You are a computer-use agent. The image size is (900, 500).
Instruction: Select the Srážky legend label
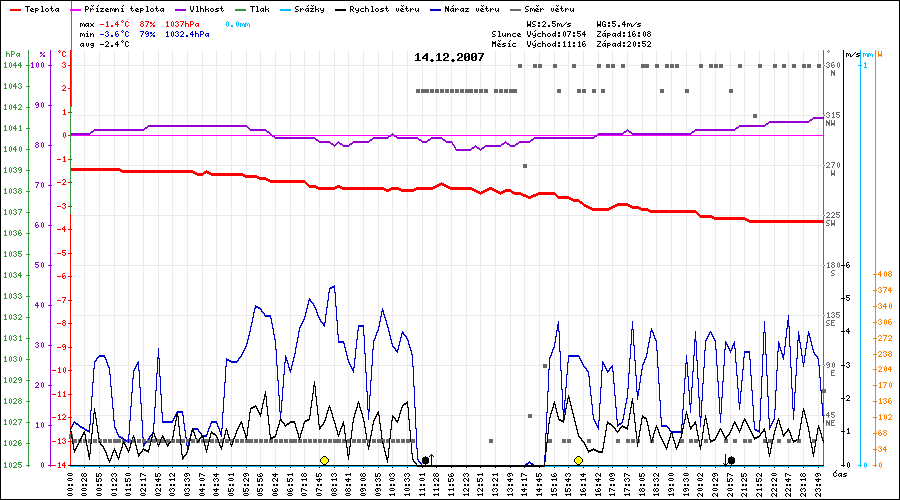(x=309, y=9)
